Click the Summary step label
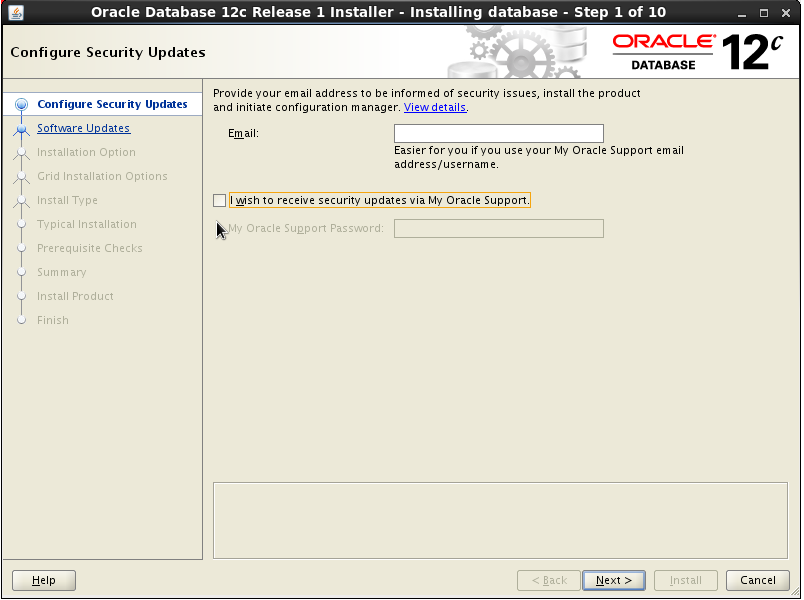This screenshot has height=600, width=804. [62, 272]
